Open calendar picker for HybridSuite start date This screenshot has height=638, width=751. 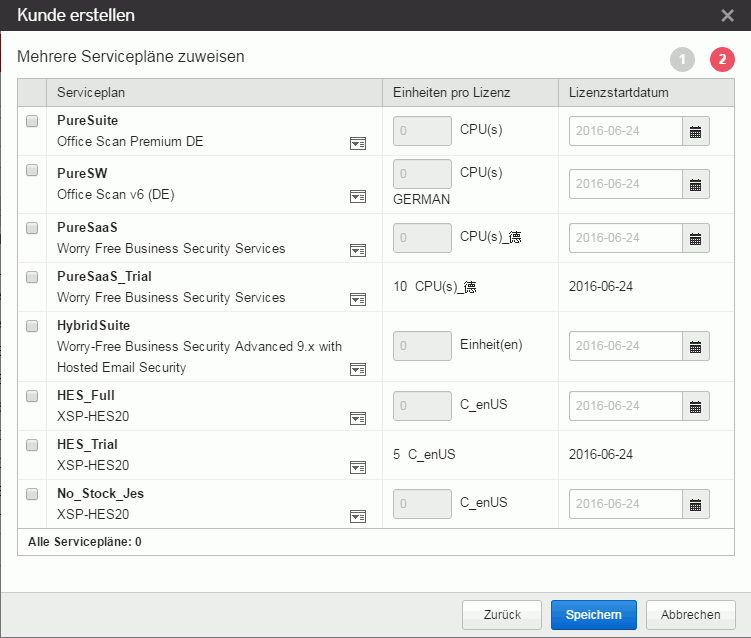point(696,346)
